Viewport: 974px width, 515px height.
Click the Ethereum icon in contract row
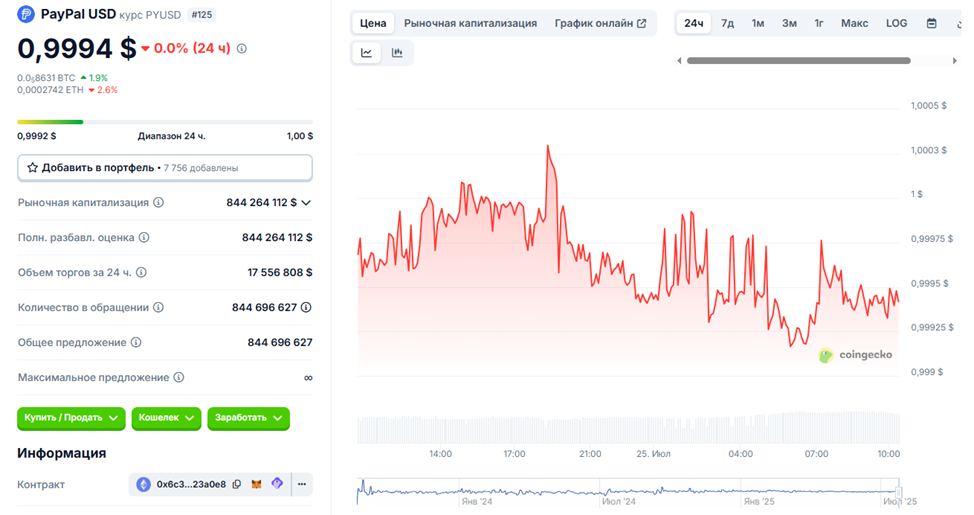point(143,485)
